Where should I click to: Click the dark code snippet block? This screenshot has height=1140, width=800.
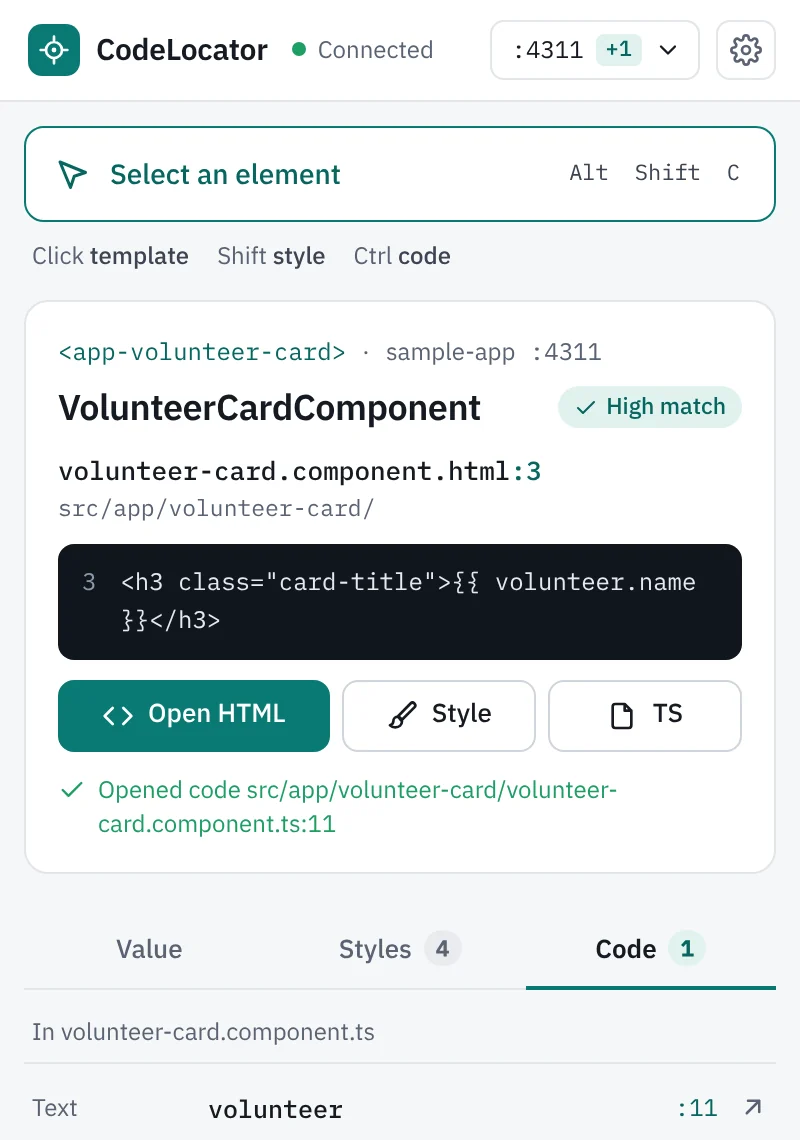tap(400, 602)
